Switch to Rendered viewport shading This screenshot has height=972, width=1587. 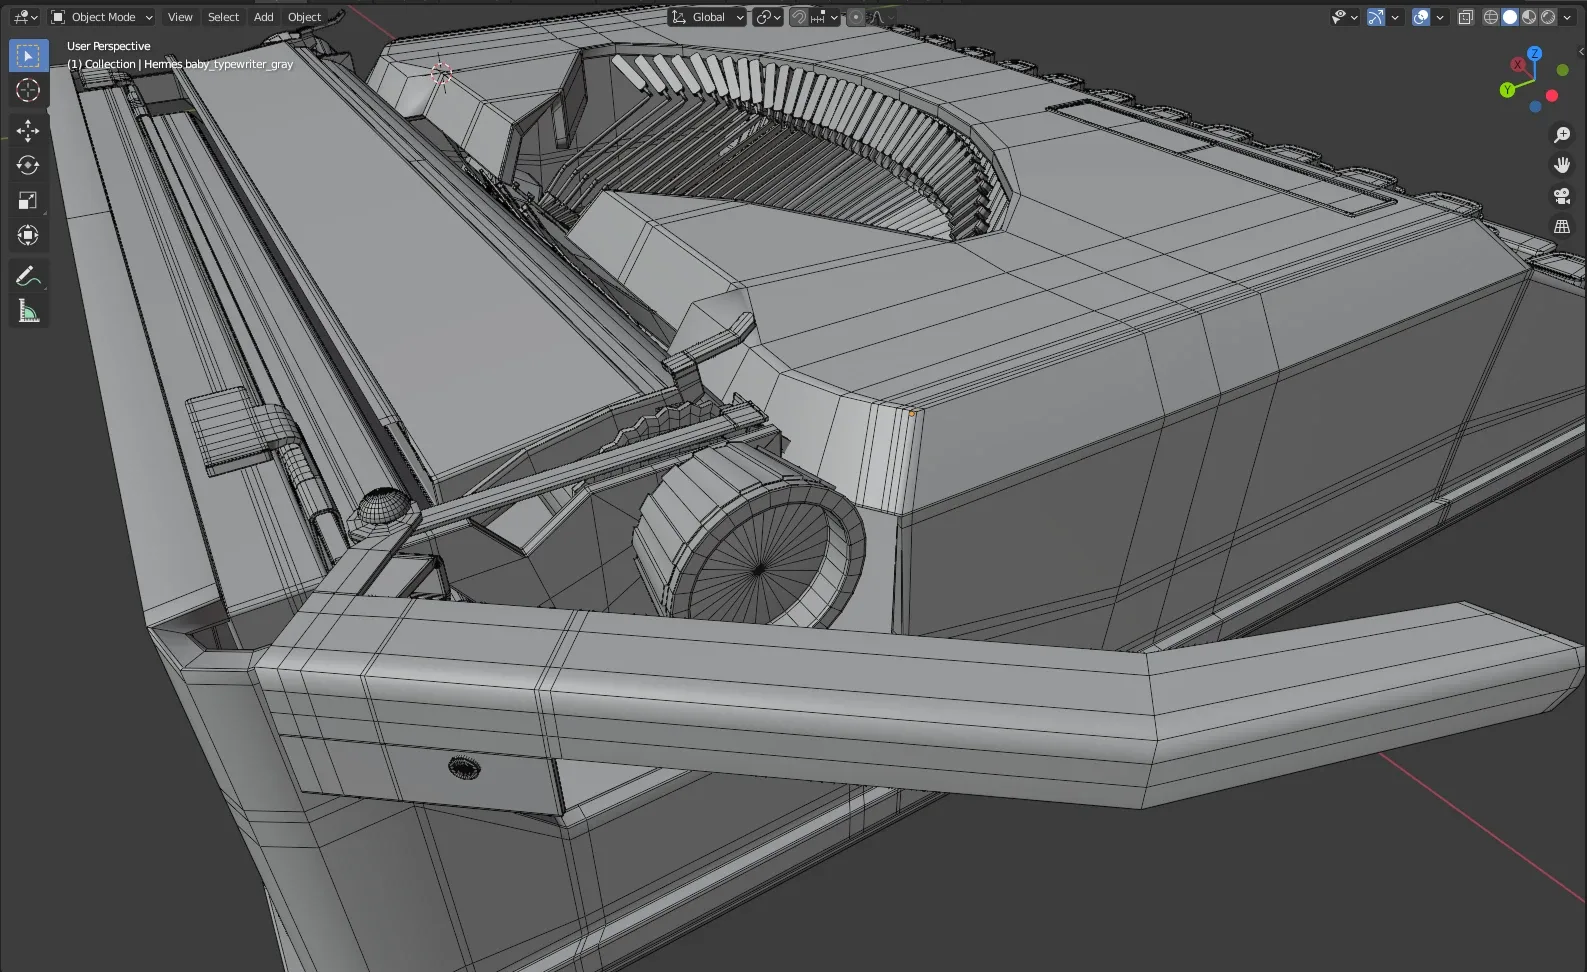point(1548,17)
